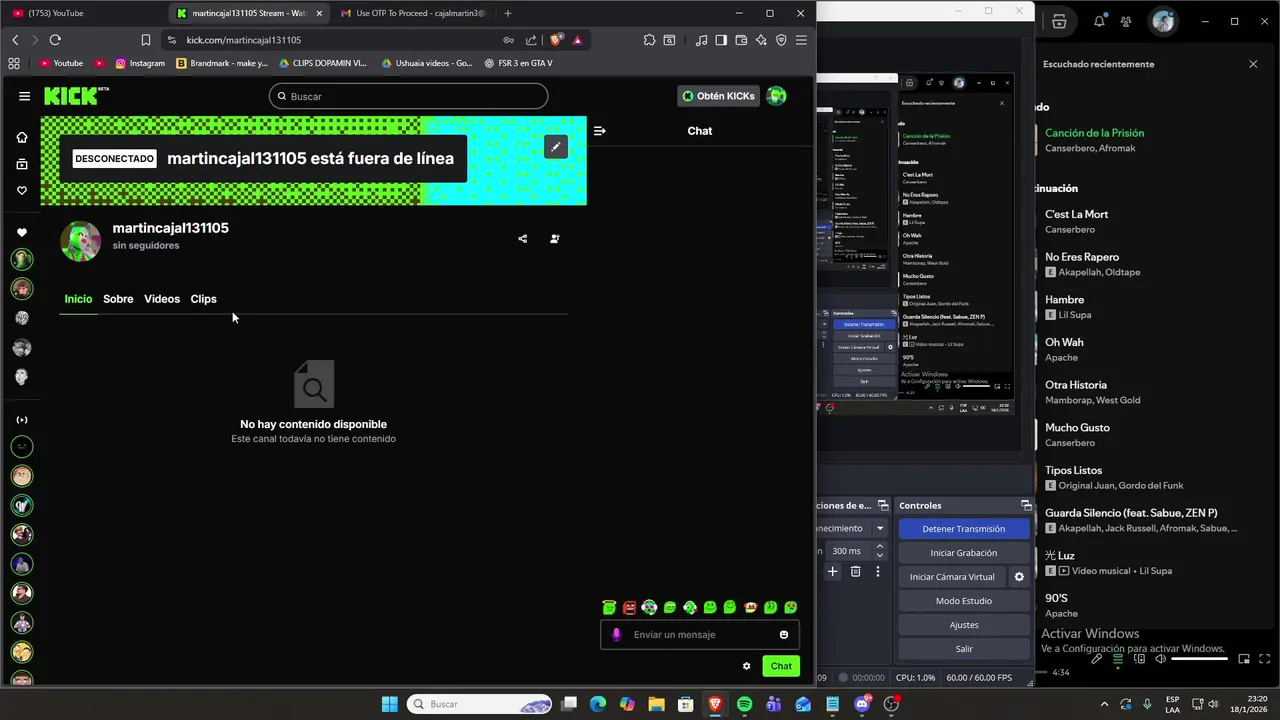
Task: Open Spotify lyrics microphone icon
Action: (1097, 659)
